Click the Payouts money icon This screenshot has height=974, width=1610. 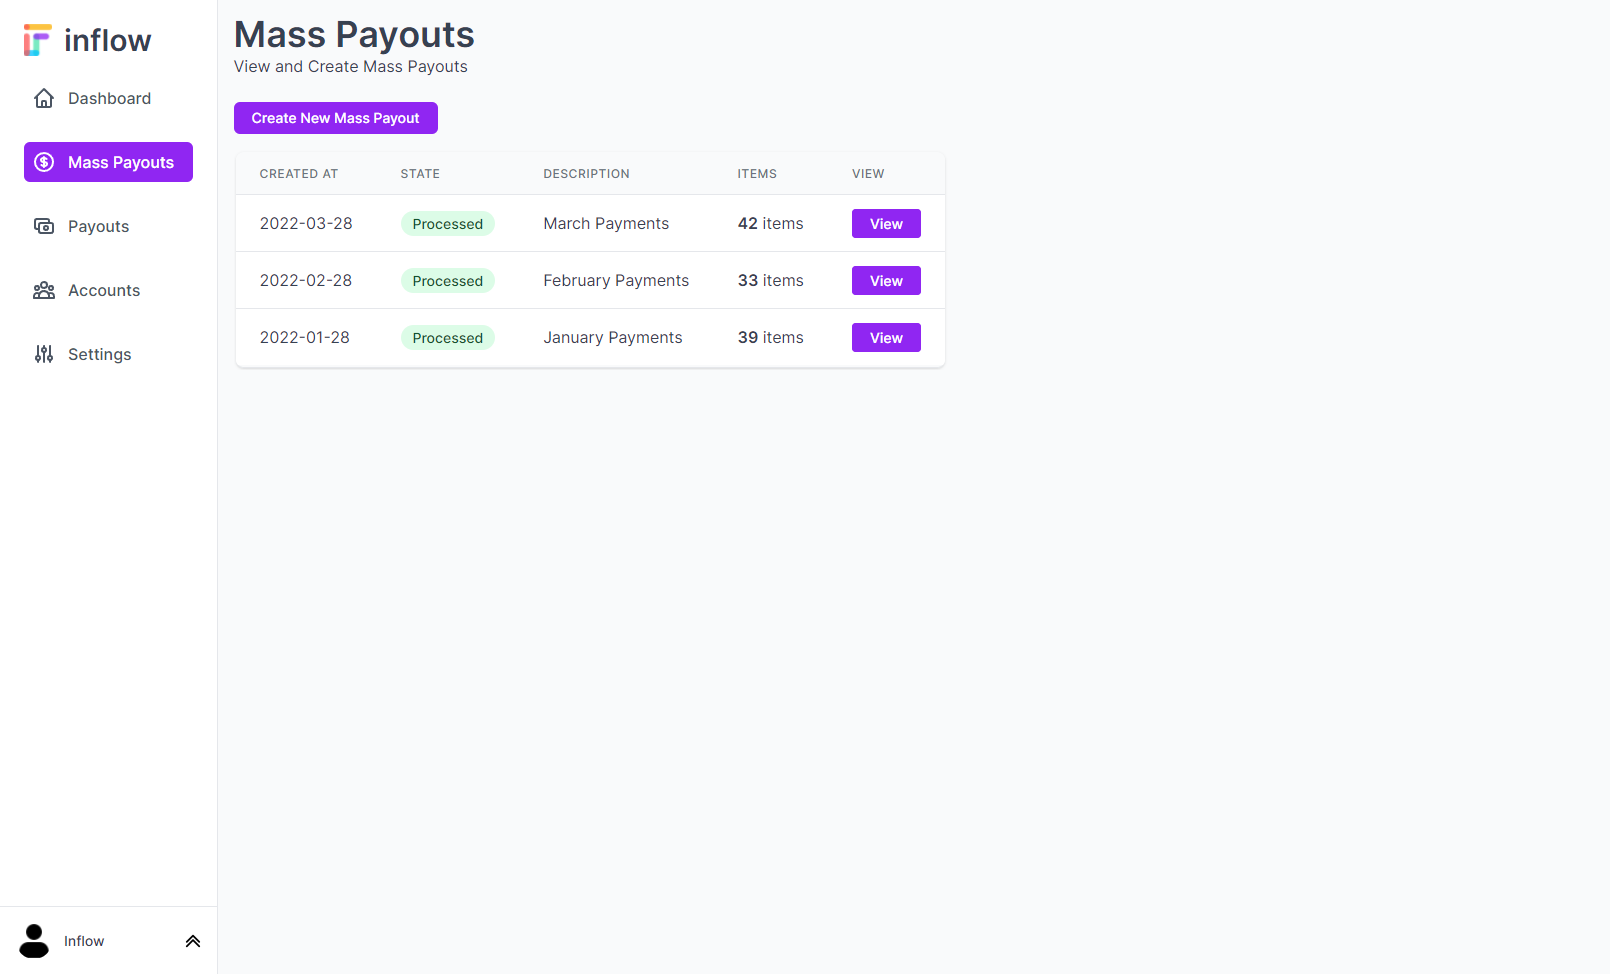[44, 226]
